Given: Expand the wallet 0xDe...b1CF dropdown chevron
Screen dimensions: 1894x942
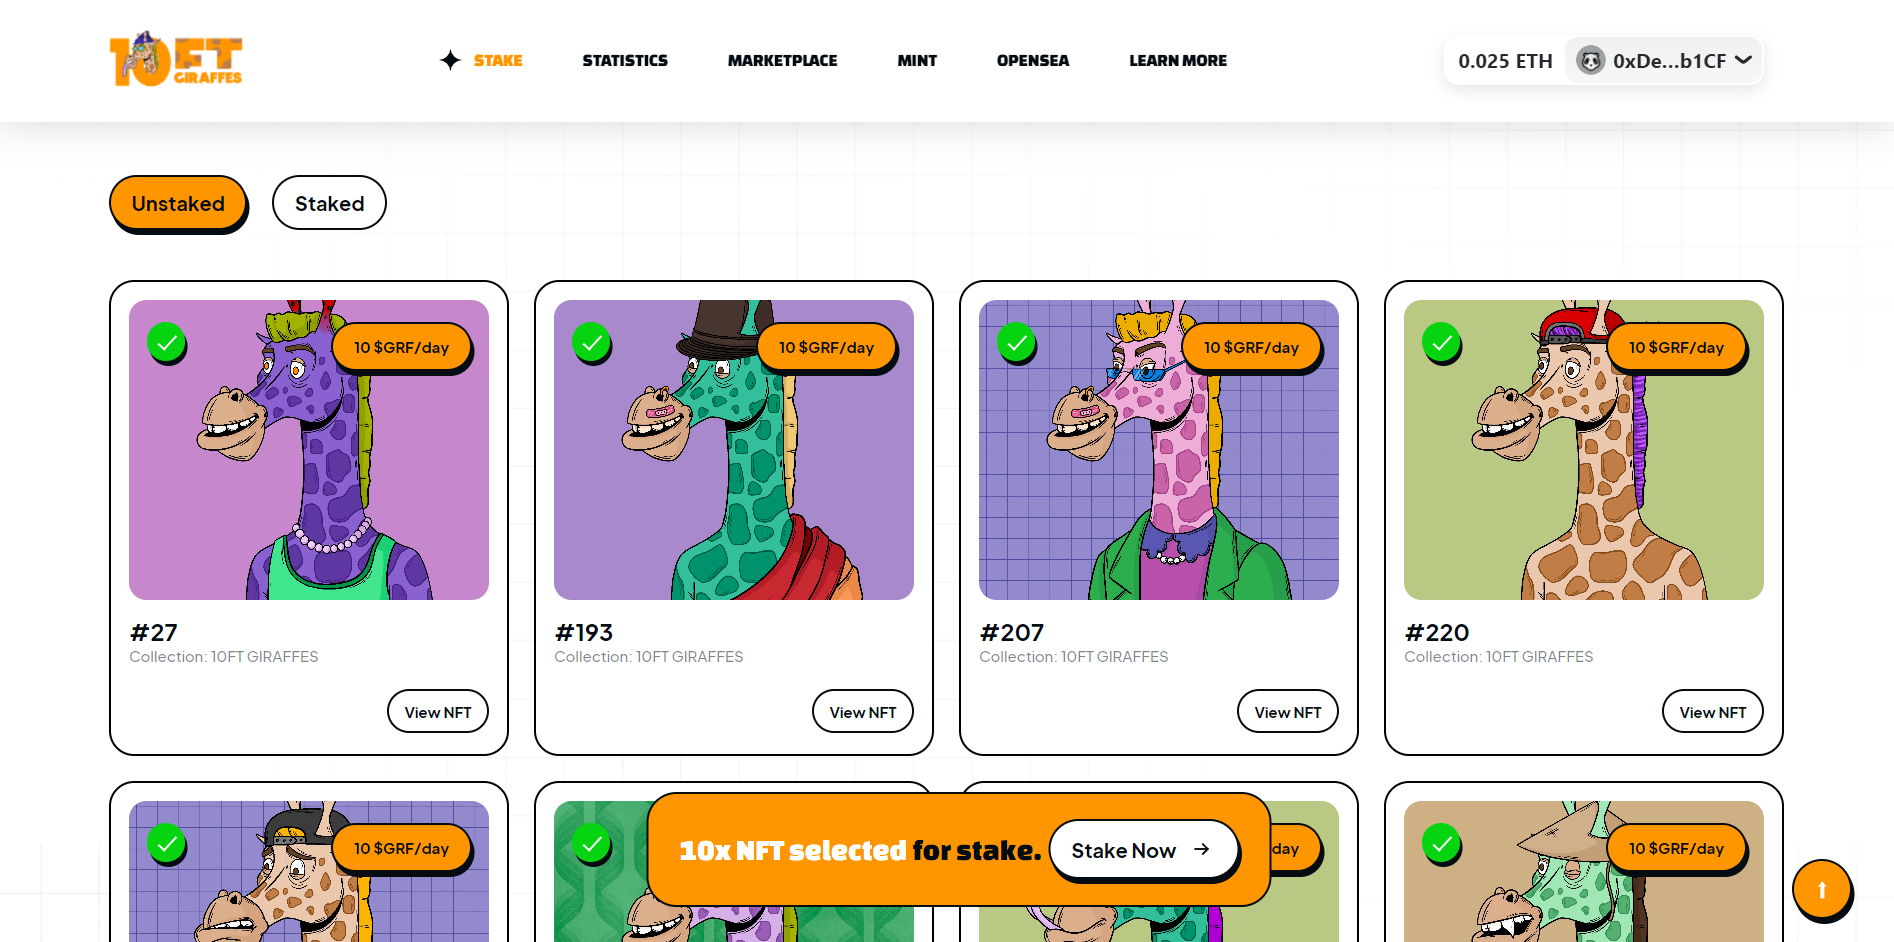Looking at the screenshot, I should pyautogui.click(x=1743, y=60).
